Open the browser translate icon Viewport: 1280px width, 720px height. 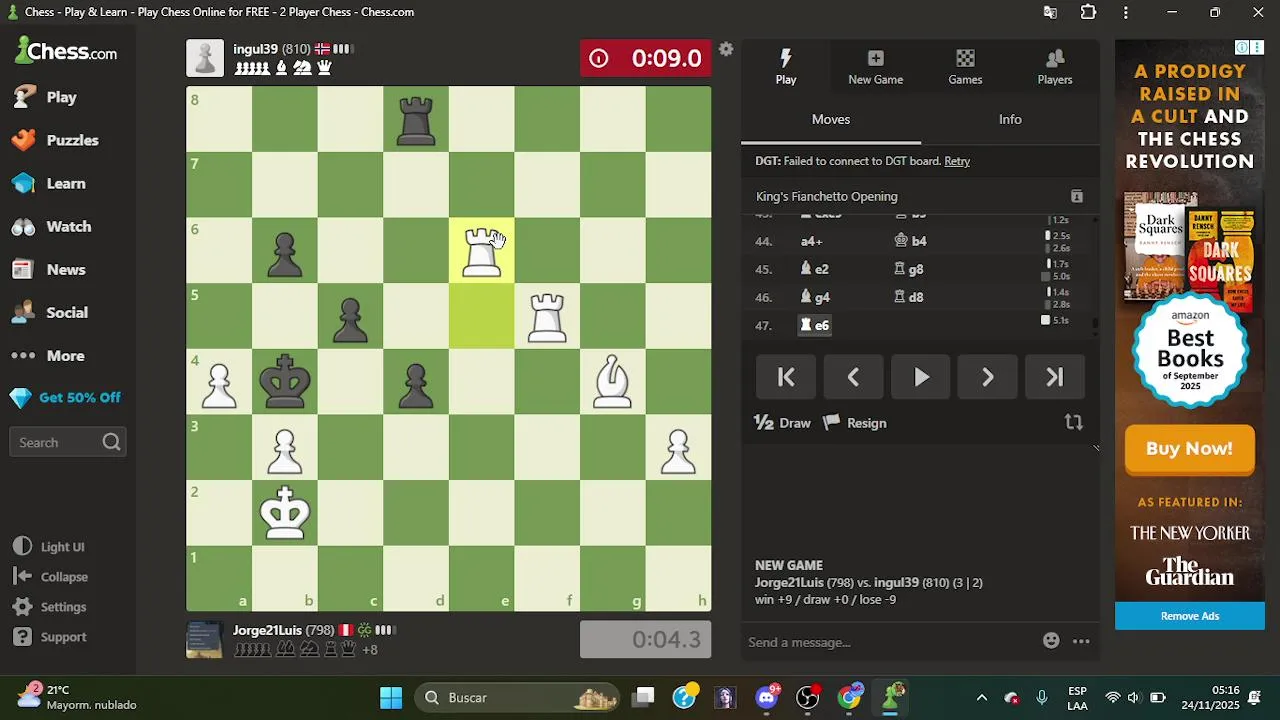(x=1050, y=13)
